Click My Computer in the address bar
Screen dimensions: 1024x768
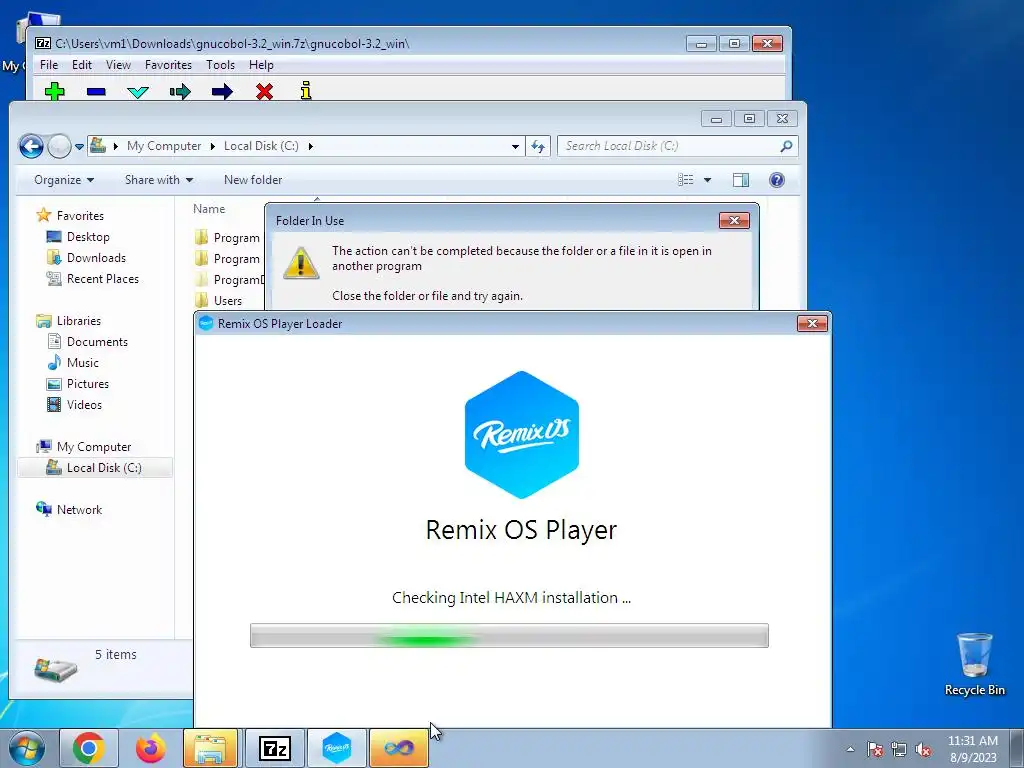tap(164, 146)
